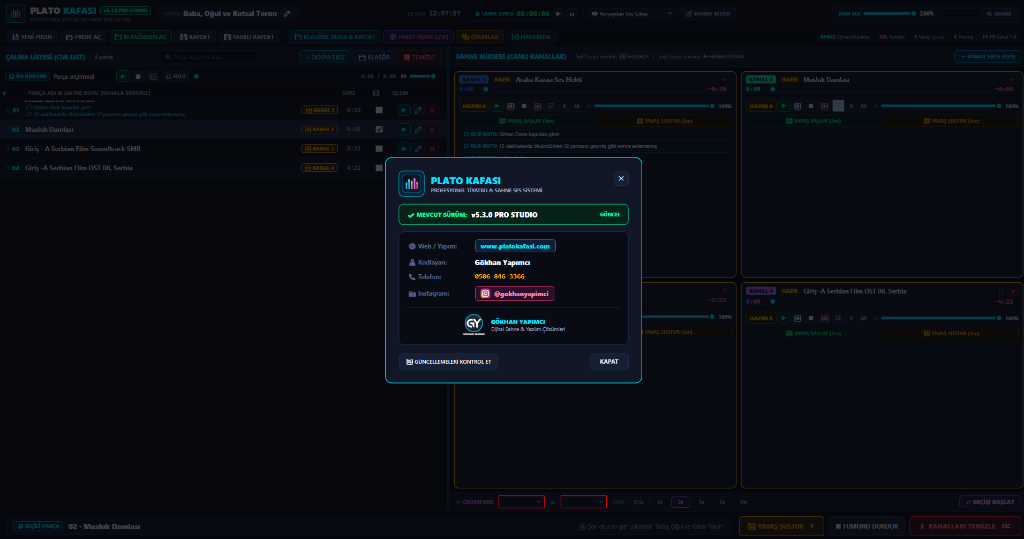Toggle solo S on Kanal 2
Screen dimensions: 1024x539
click(x=851, y=106)
